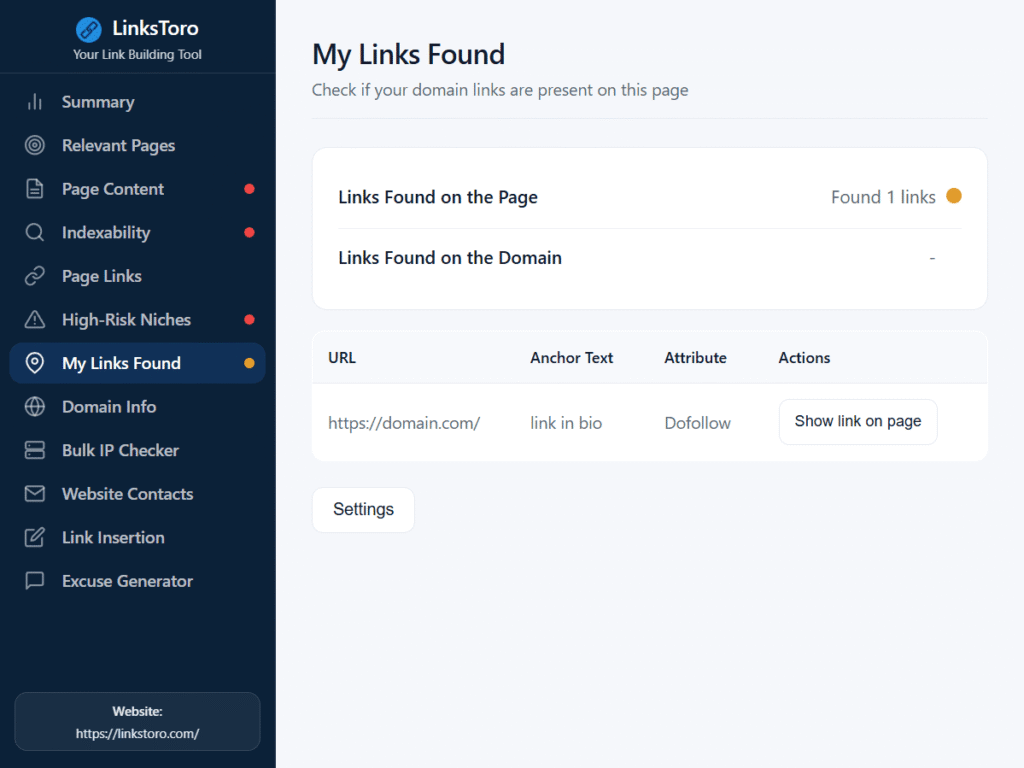Click the Bulk IP Checker server icon
Viewport: 1024px width, 768px height.
pyautogui.click(x=35, y=450)
